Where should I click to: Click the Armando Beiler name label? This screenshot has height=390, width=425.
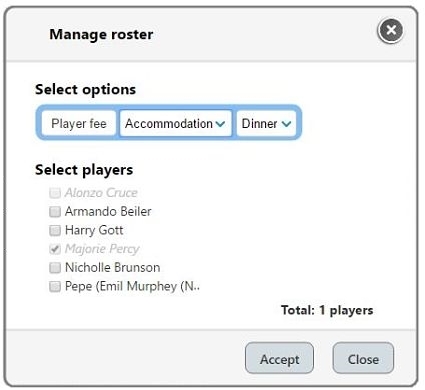(x=108, y=212)
